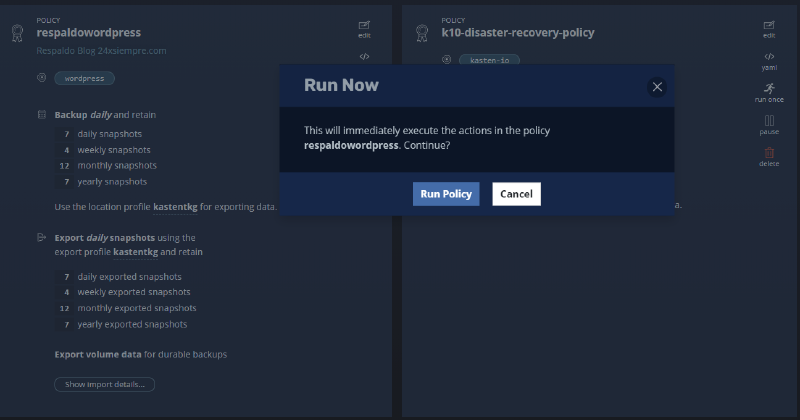Click the 'monthly snapshots' retention row
Image resolution: width=800 pixels, height=420 pixels.
[x=106, y=165]
